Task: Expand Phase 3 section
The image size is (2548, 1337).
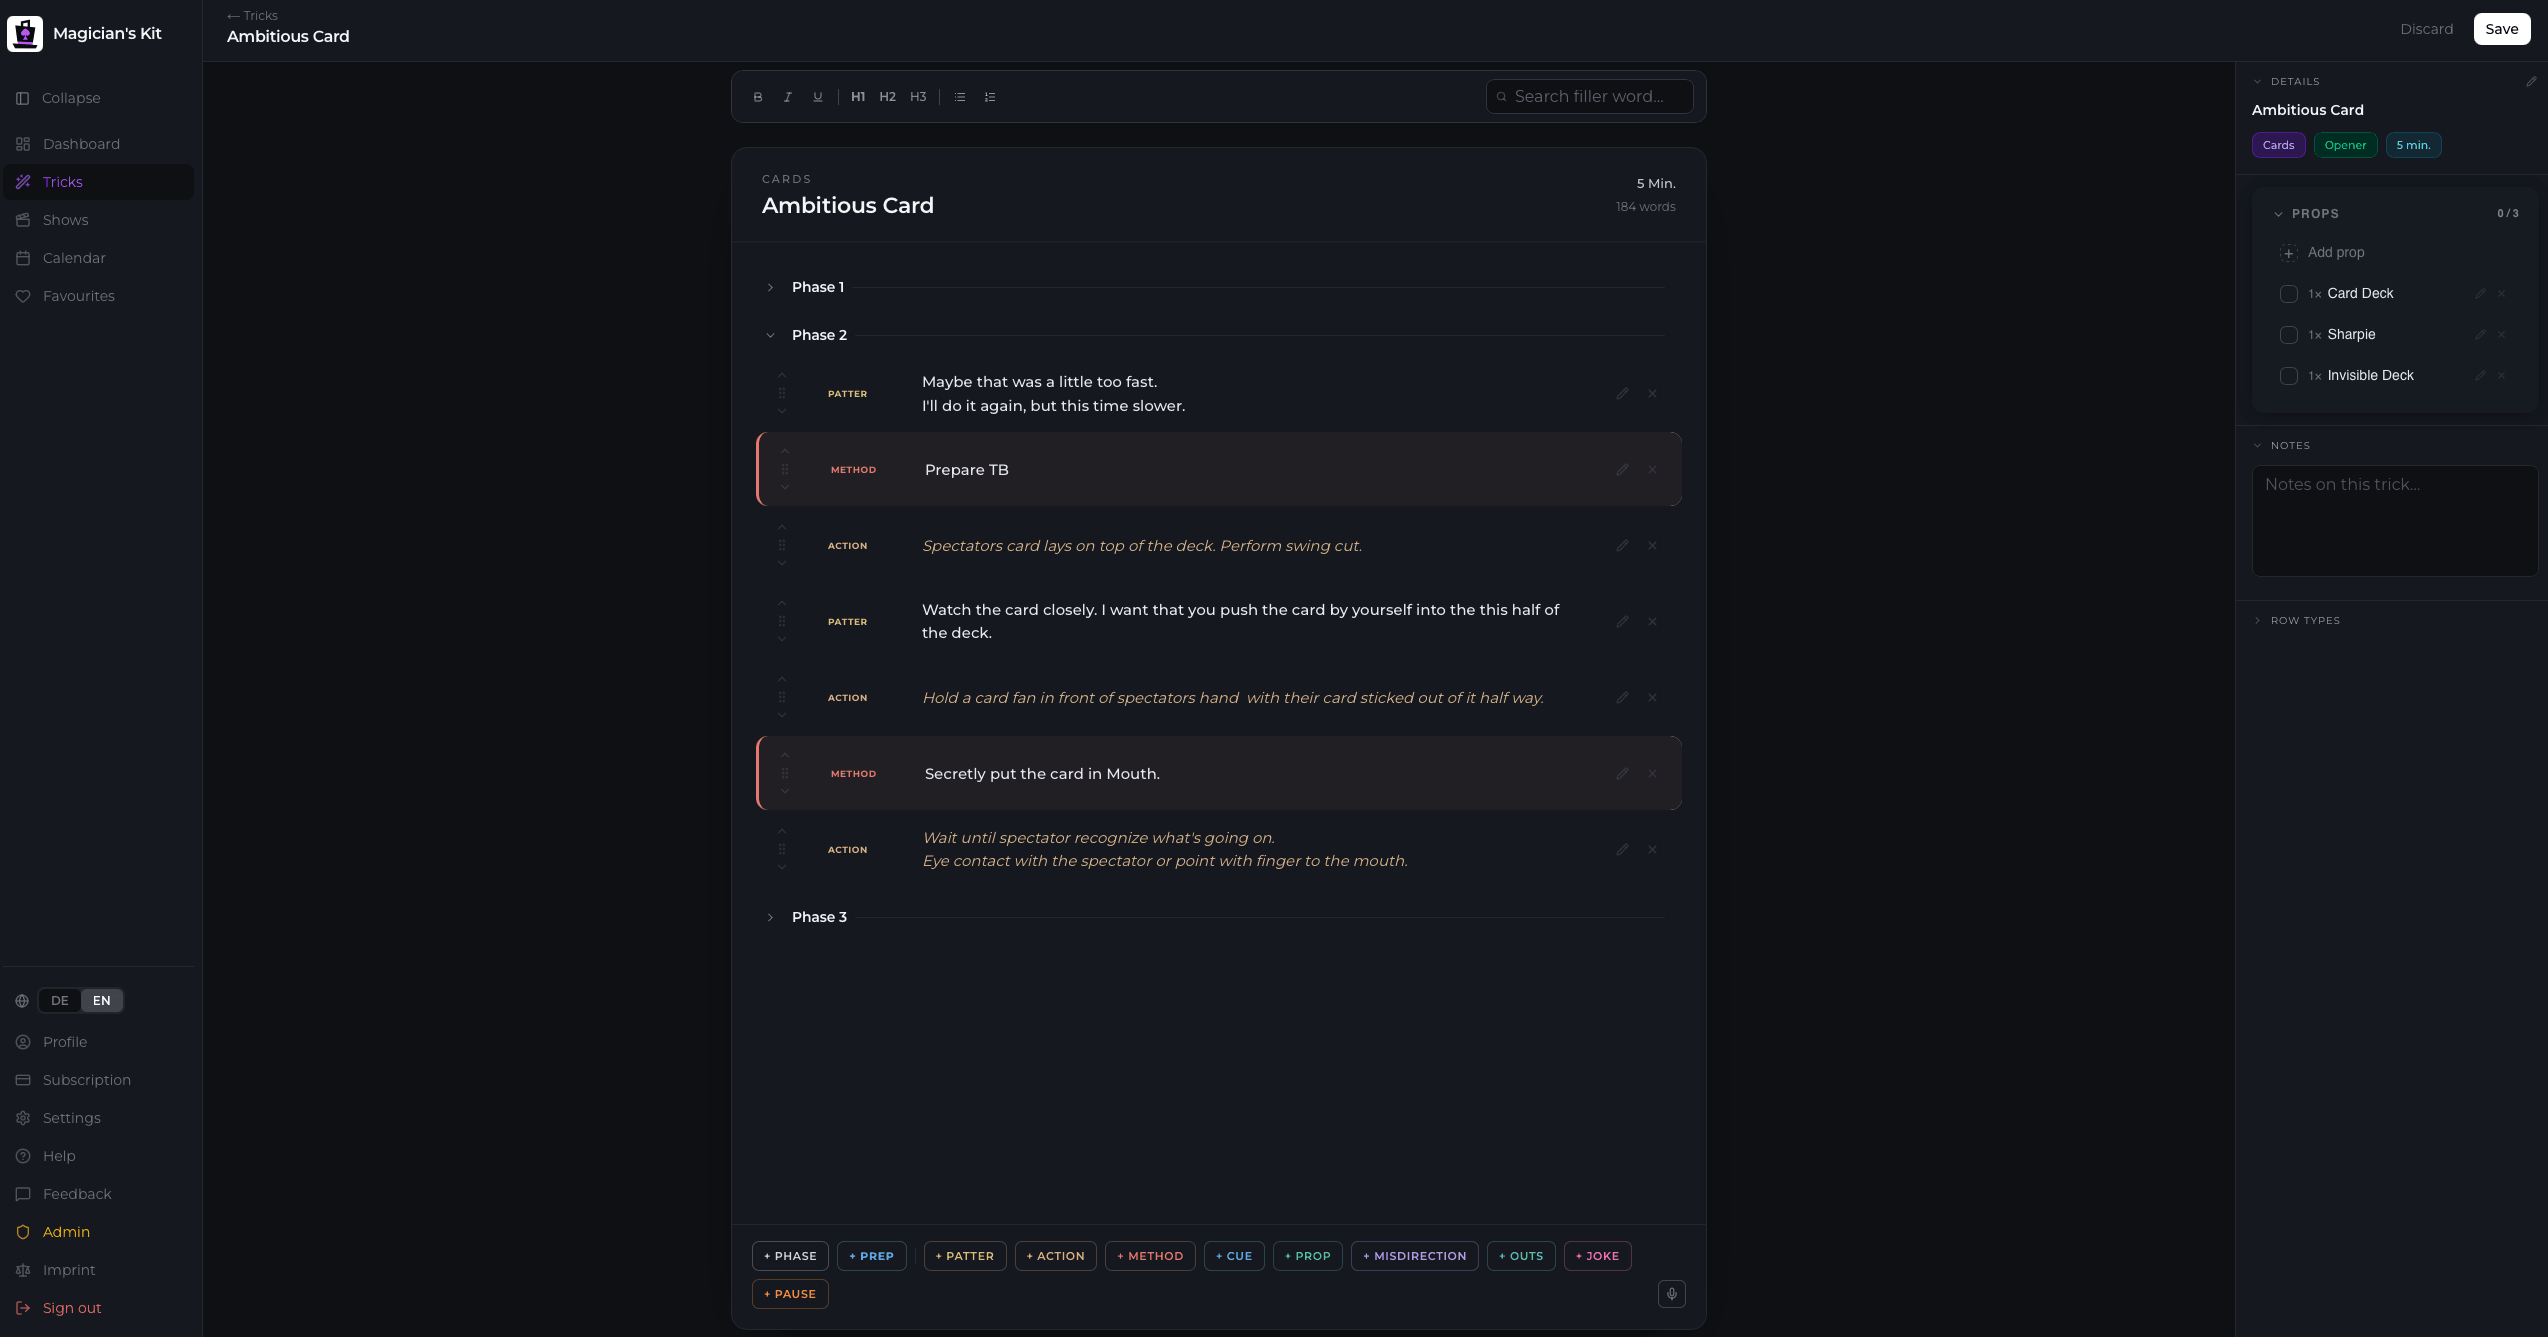Action: (770, 918)
